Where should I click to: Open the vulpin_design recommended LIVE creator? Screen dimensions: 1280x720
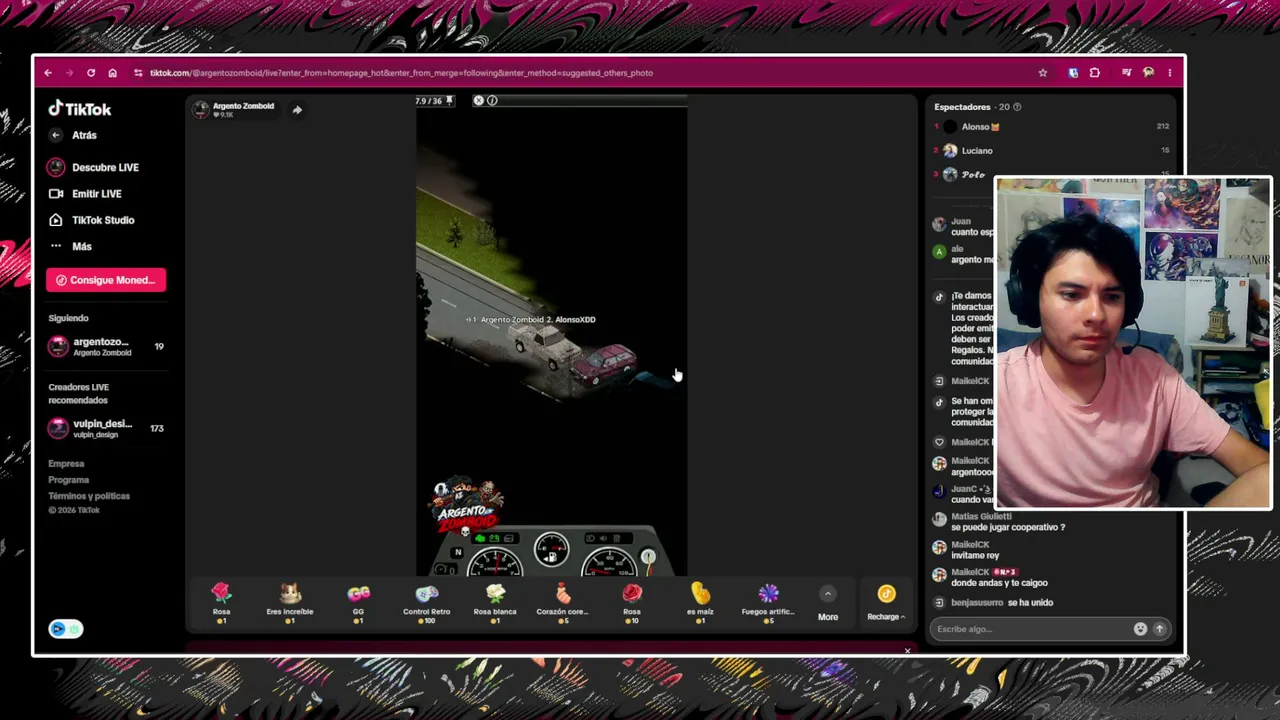click(105, 428)
